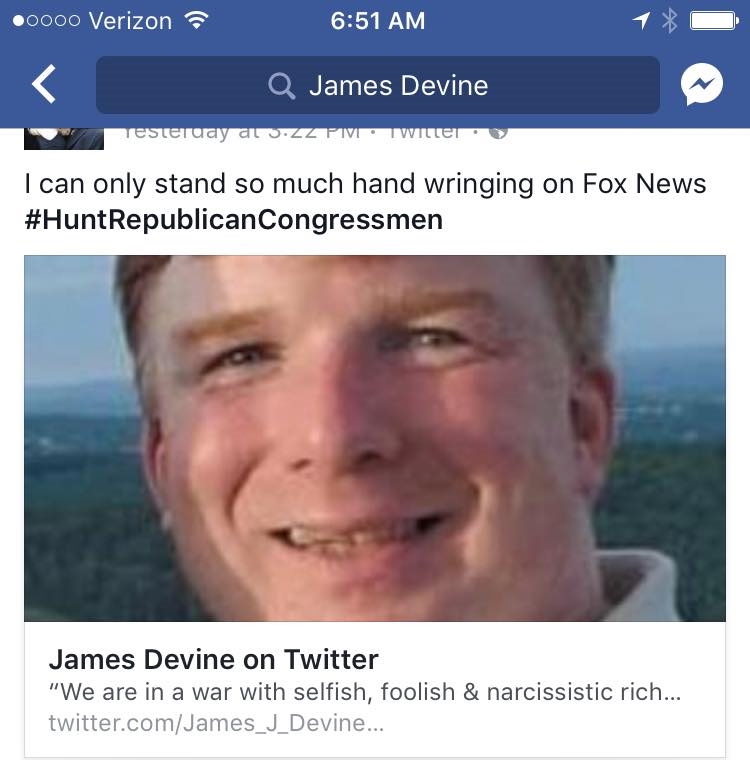Select the James Devine search field

point(378,85)
